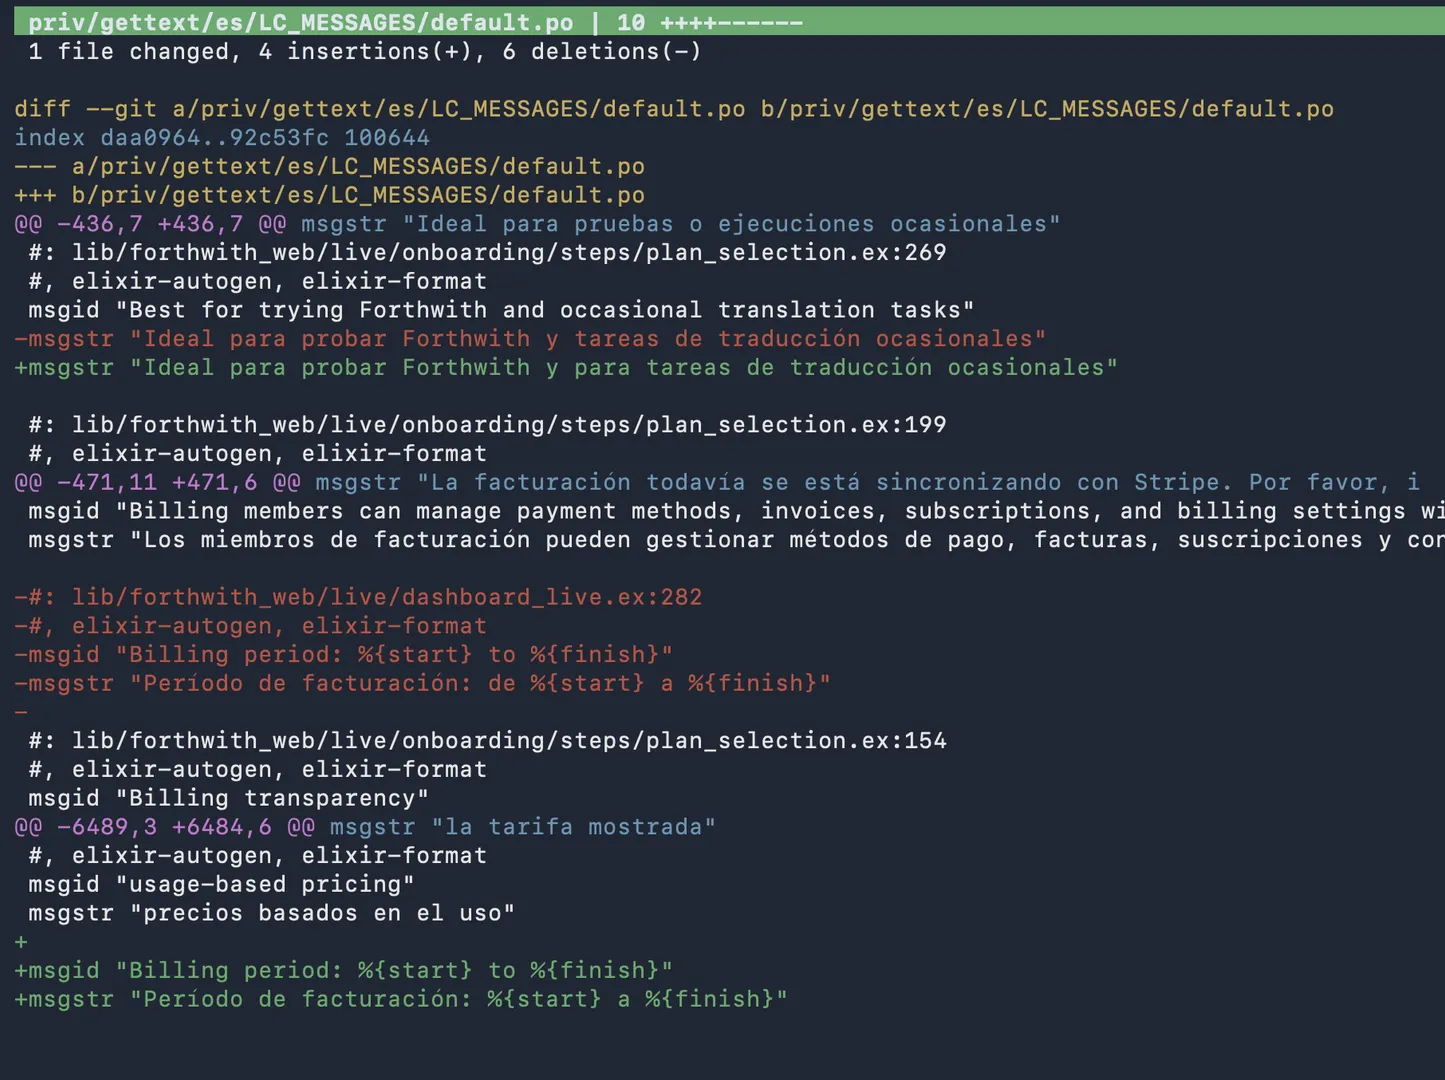The image size is (1445, 1080).
Task: Click removed msgstr 'Período de facturación: de %{start}'
Action: click(x=422, y=683)
